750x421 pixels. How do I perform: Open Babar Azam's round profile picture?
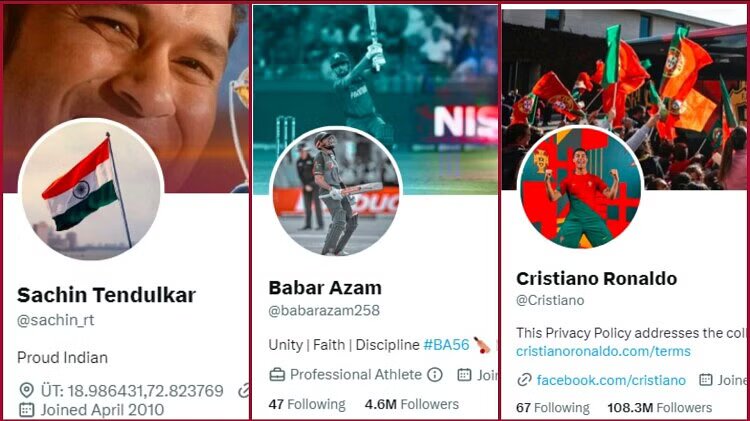pos(336,192)
